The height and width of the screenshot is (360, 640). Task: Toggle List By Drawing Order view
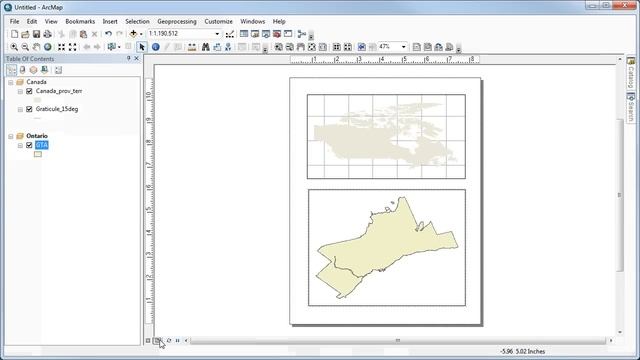11,70
